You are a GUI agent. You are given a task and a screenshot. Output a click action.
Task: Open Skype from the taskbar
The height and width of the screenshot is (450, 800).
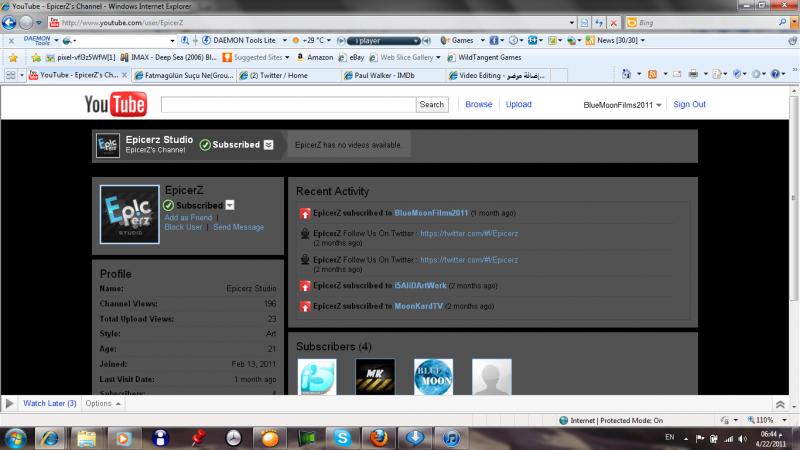pos(342,438)
